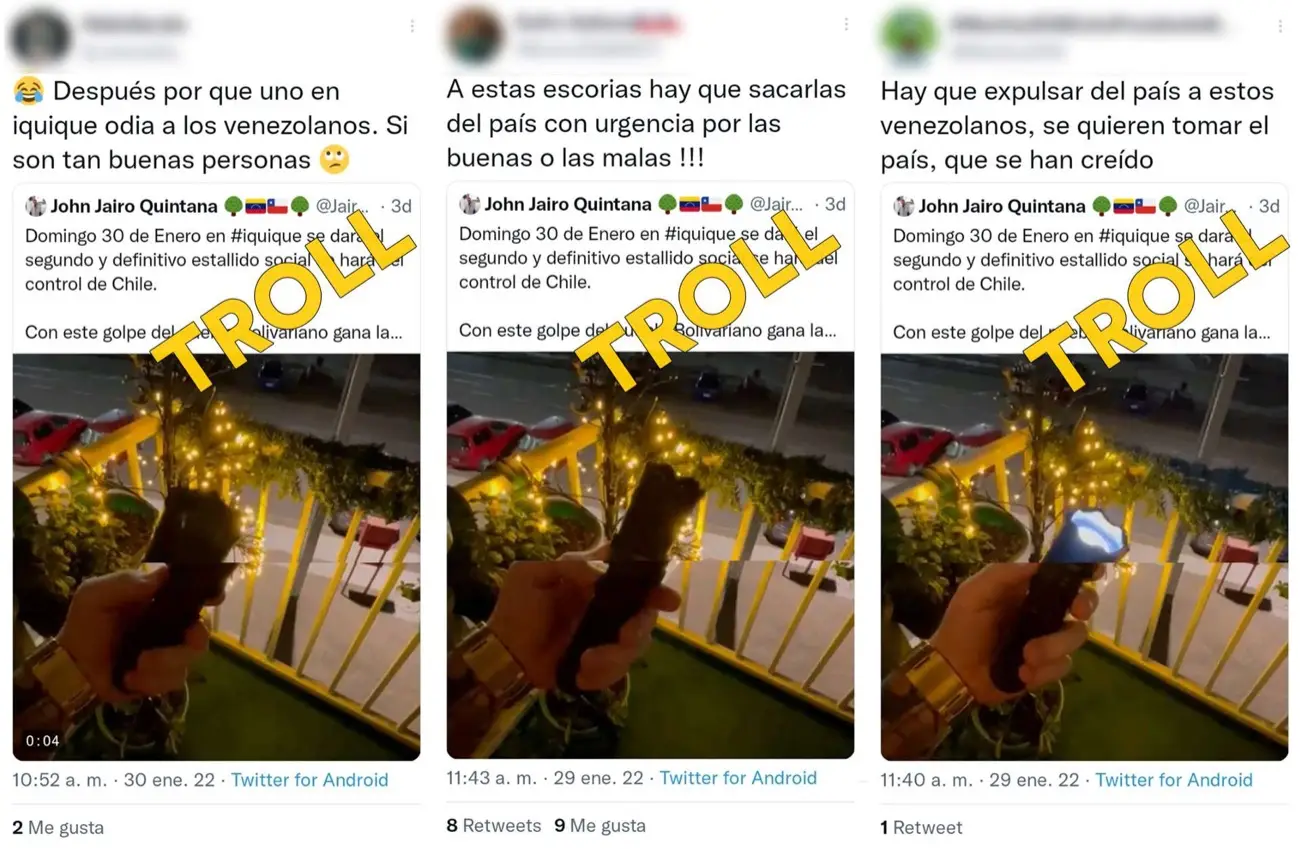View the 9 Me gusta likes list
The width and height of the screenshot is (1300, 849).
600,826
